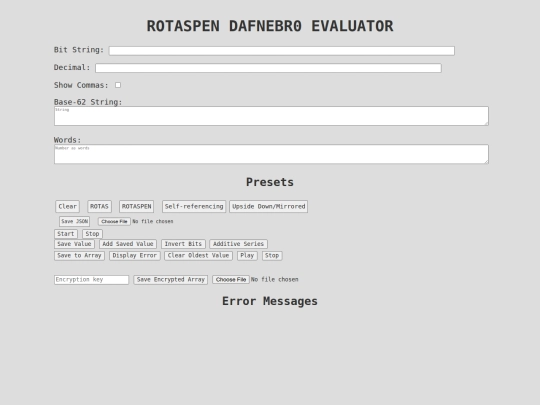Click the Play button
The image size is (540, 405).
(247, 256)
